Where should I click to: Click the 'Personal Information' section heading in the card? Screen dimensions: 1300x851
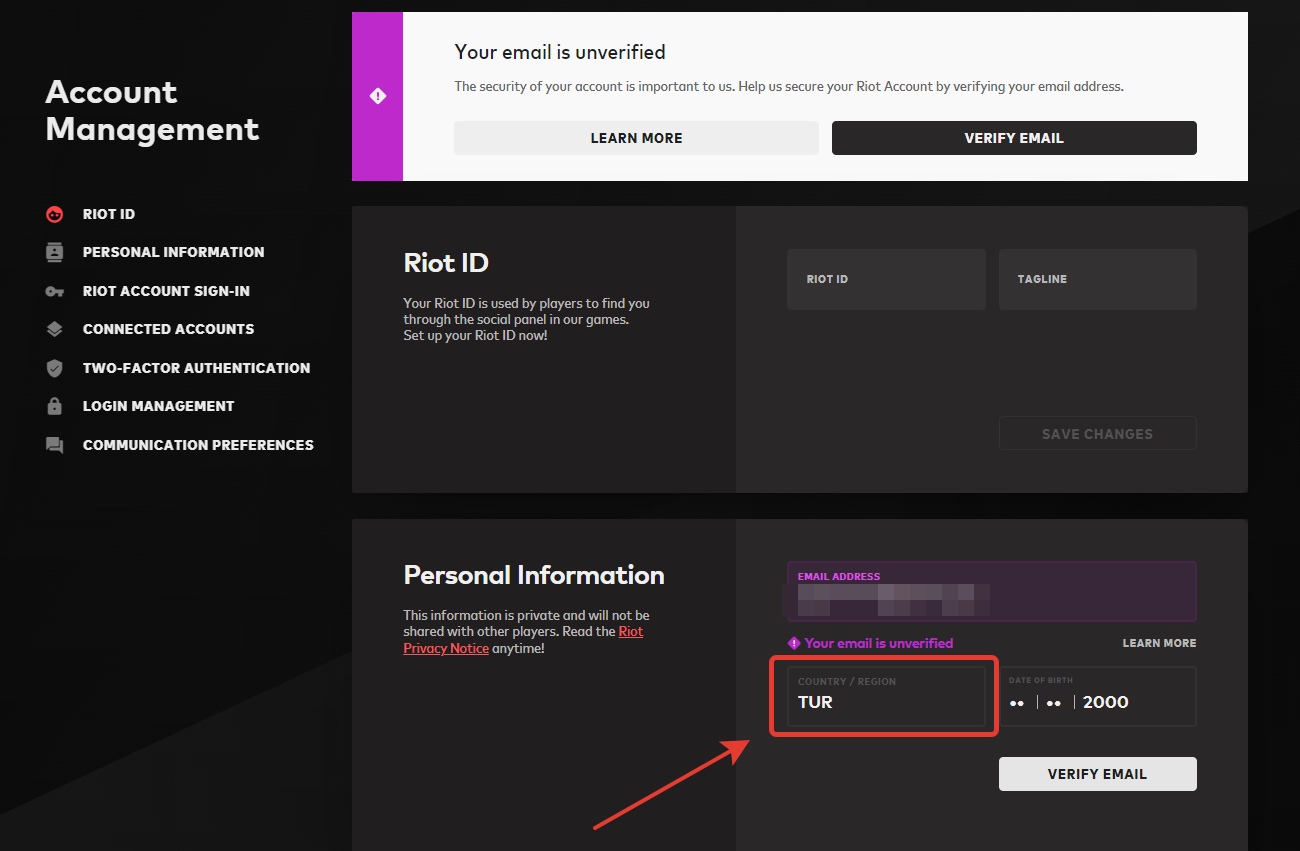pos(534,575)
